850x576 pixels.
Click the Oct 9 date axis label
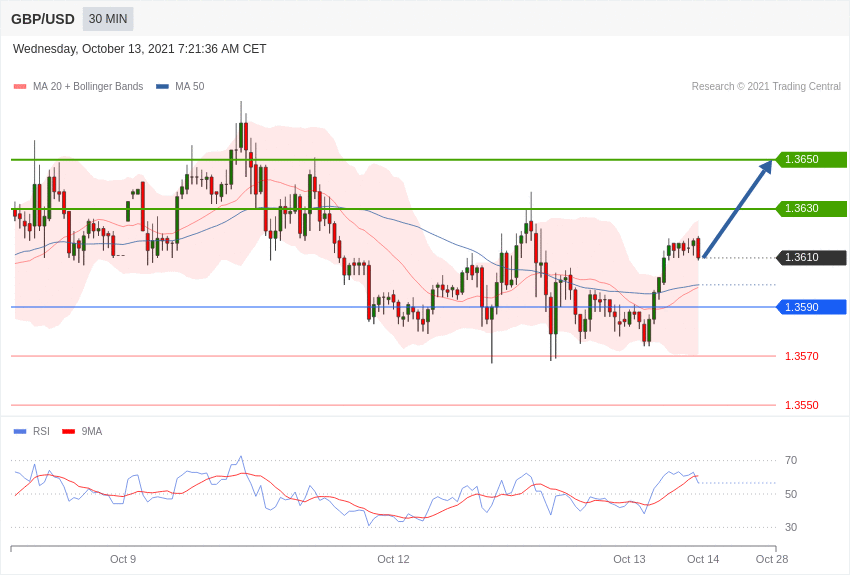pyautogui.click(x=123, y=559)
